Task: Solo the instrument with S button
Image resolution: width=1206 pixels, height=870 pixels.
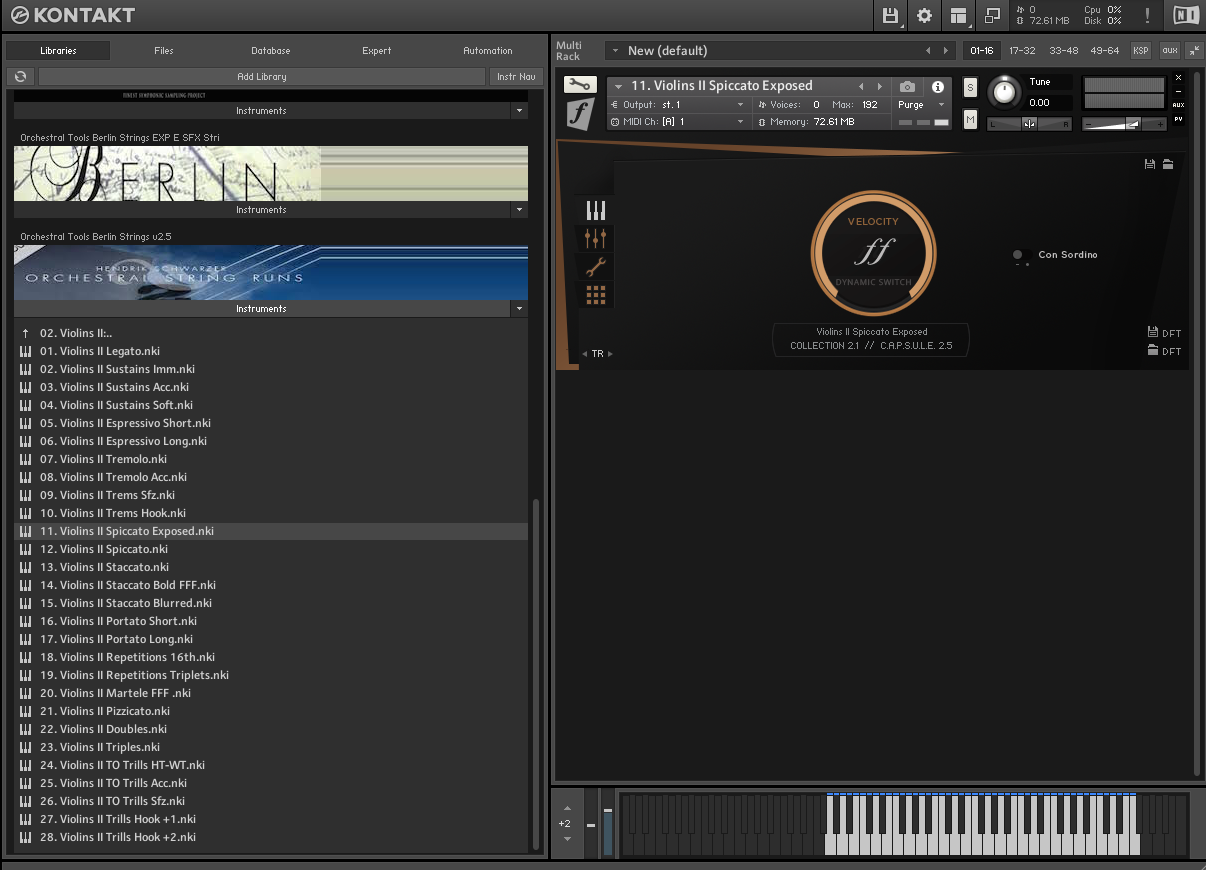Action: [970, 87]
